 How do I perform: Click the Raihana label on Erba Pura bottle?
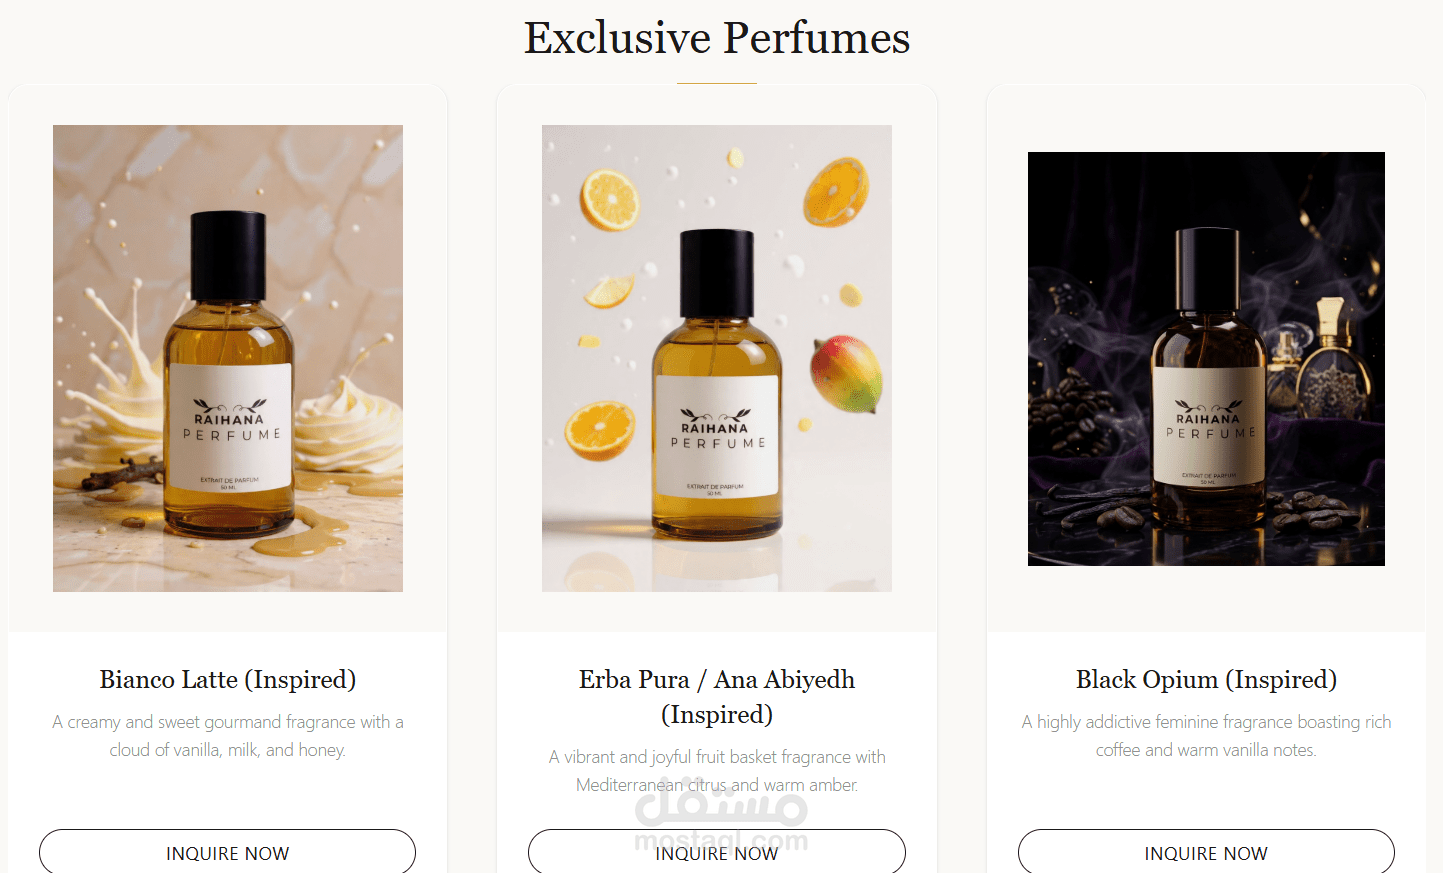tap(716, 436)
